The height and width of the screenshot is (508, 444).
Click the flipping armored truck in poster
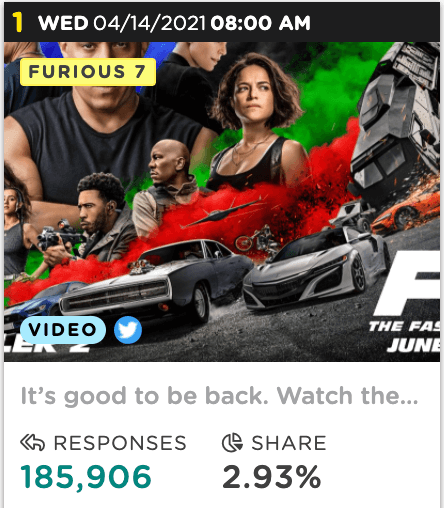pyautogui.click(x=395, y=123)
